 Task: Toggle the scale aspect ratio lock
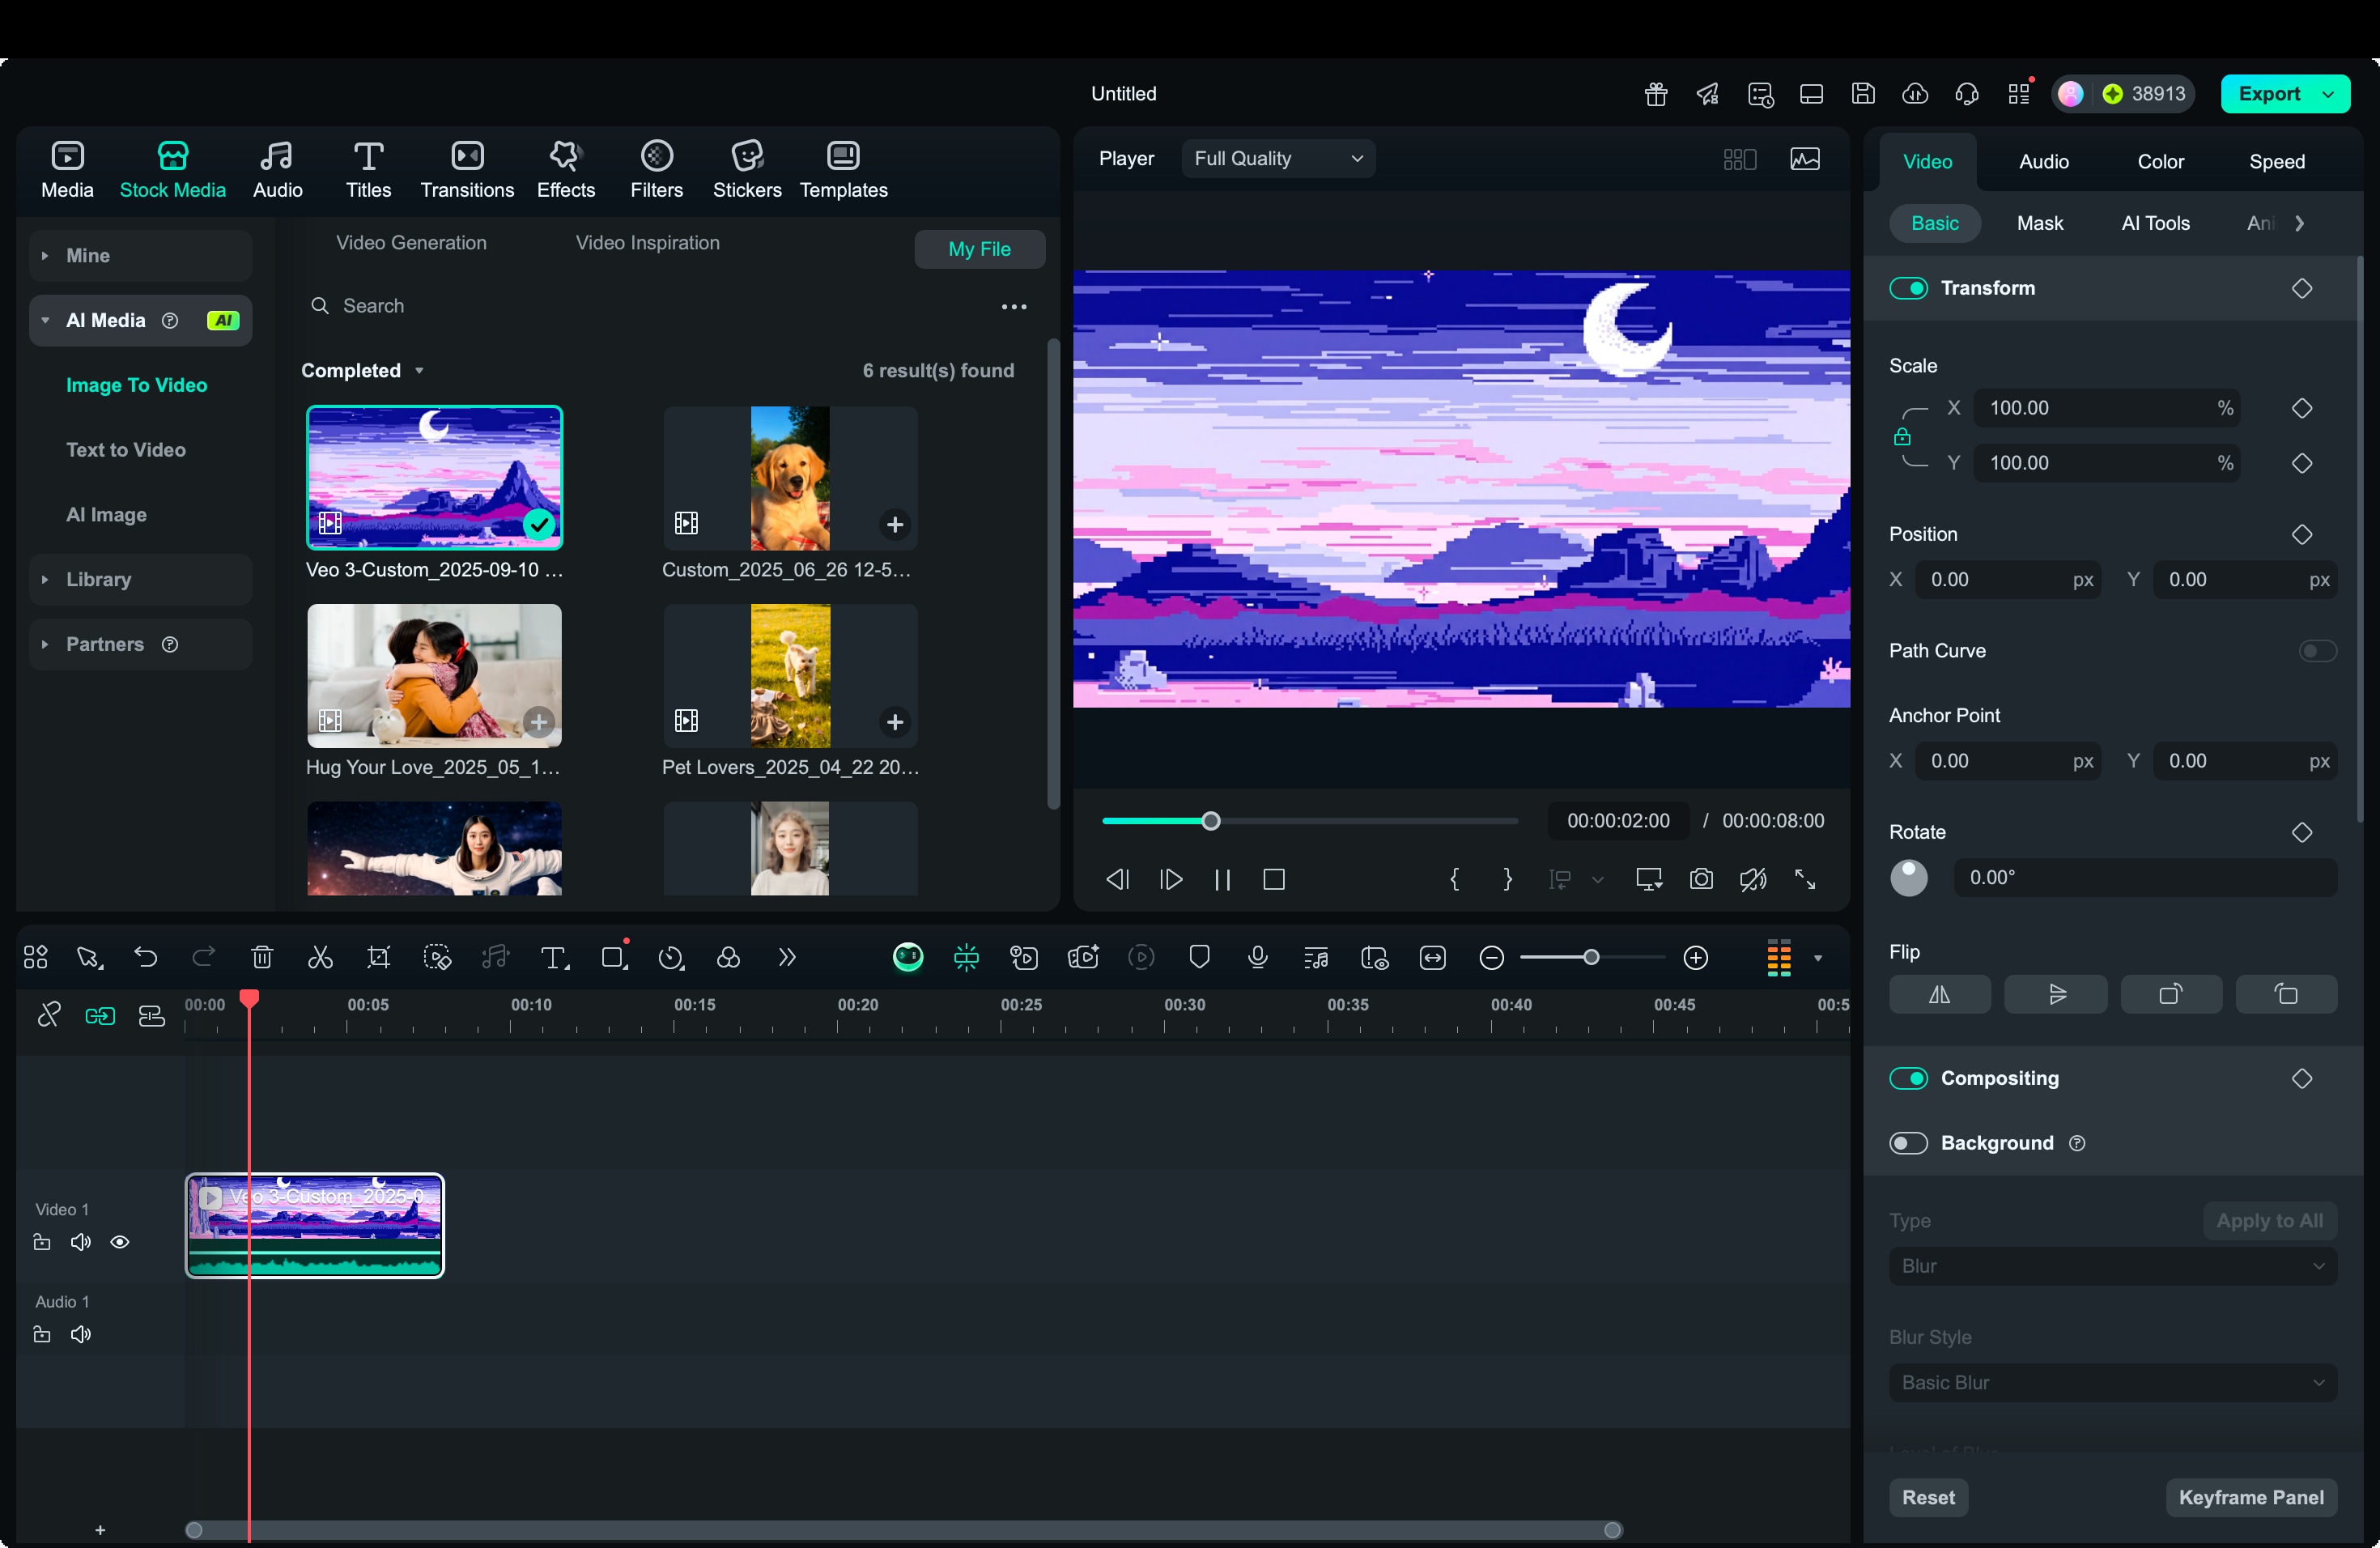[1902, 436]
